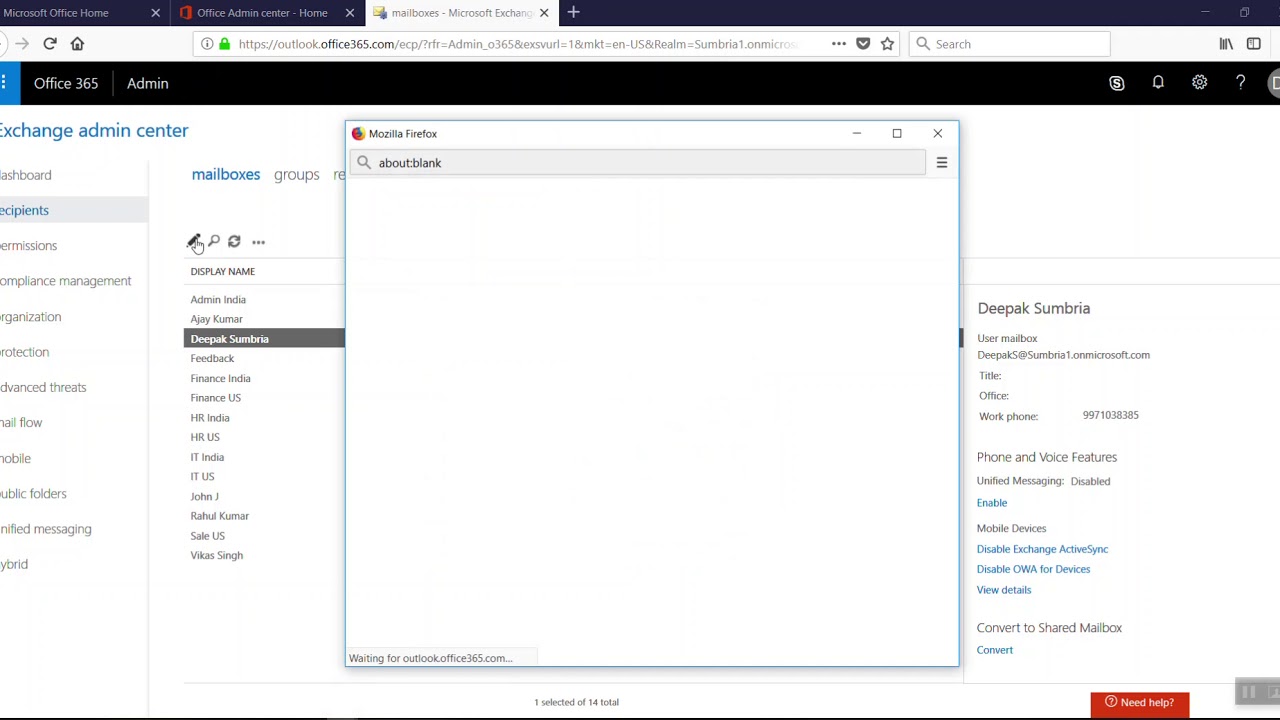Open public folders in left navigation

pyautogui.click(x=33, y=494)
